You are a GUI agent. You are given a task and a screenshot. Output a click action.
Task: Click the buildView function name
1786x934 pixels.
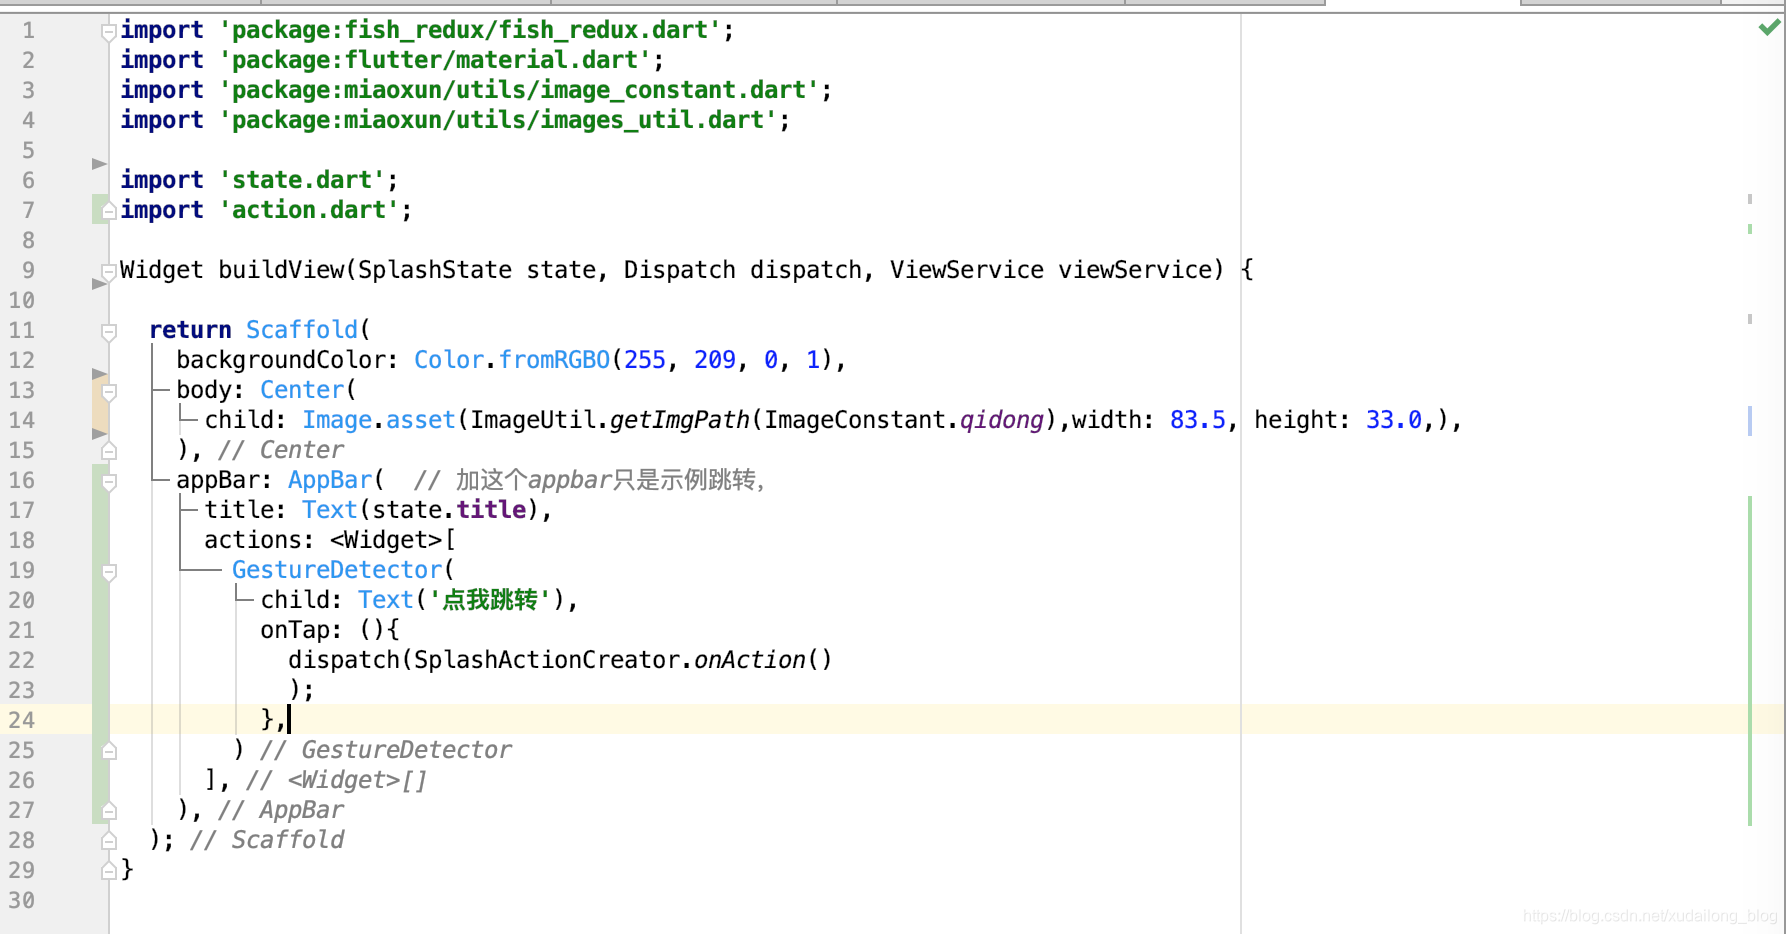click(x=281, y=270)
